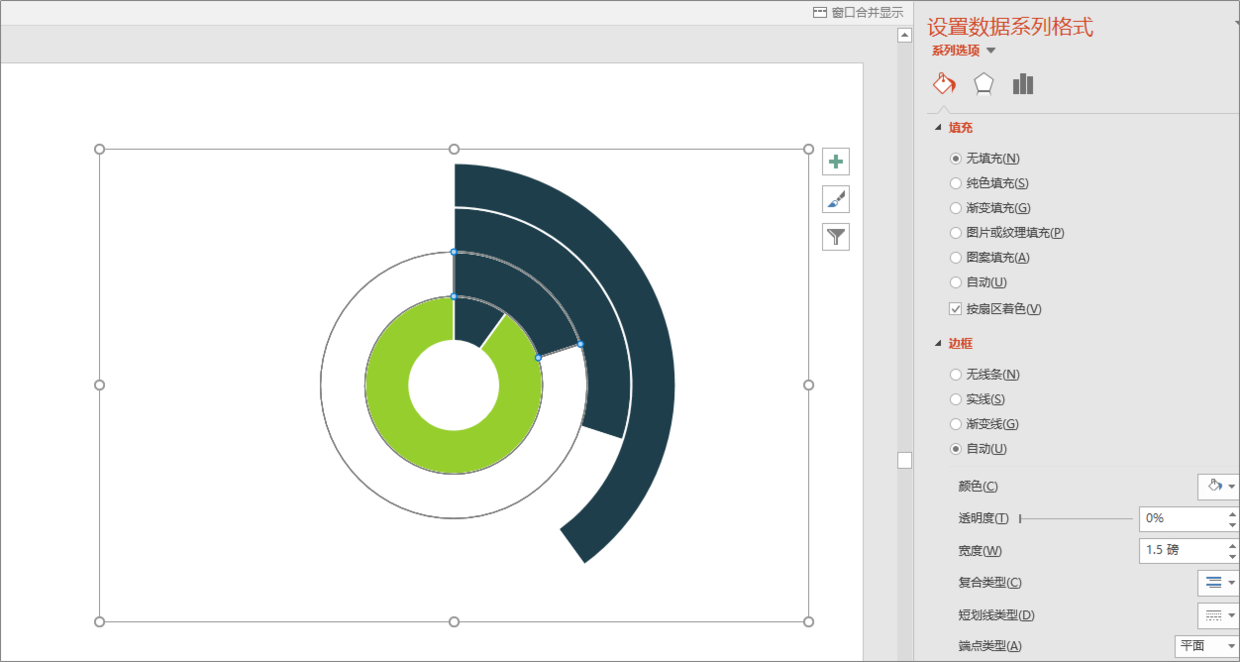
Task: Expand the 系列选项 dropdown arrow
Action: pyautogui.click(x=991, y=50)
